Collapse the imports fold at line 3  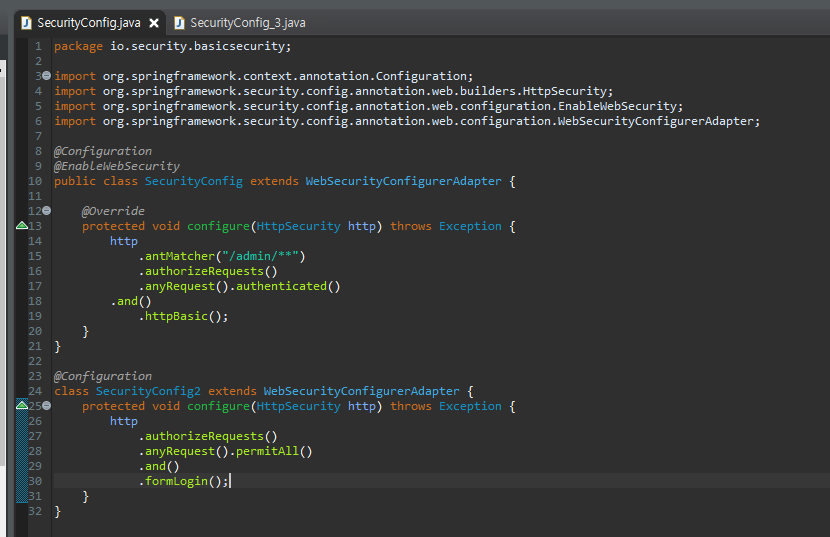(47, 76)
